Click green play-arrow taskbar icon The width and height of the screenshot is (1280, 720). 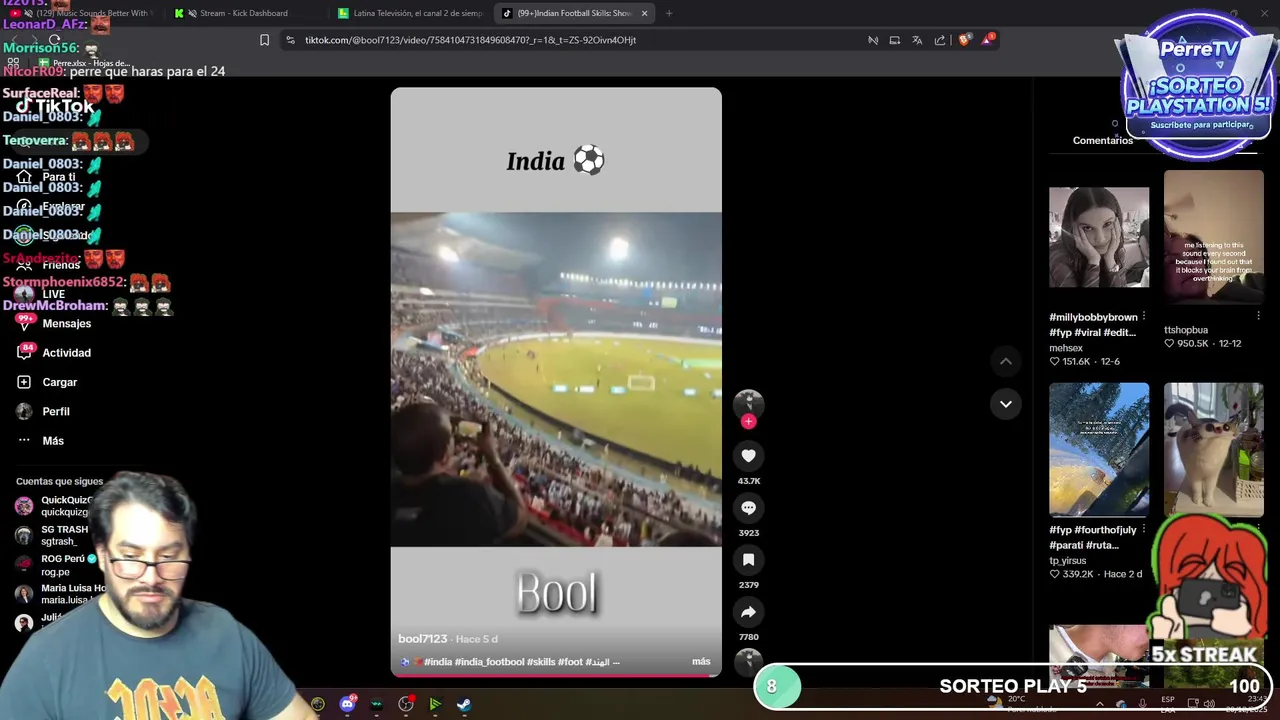[435, 704]
